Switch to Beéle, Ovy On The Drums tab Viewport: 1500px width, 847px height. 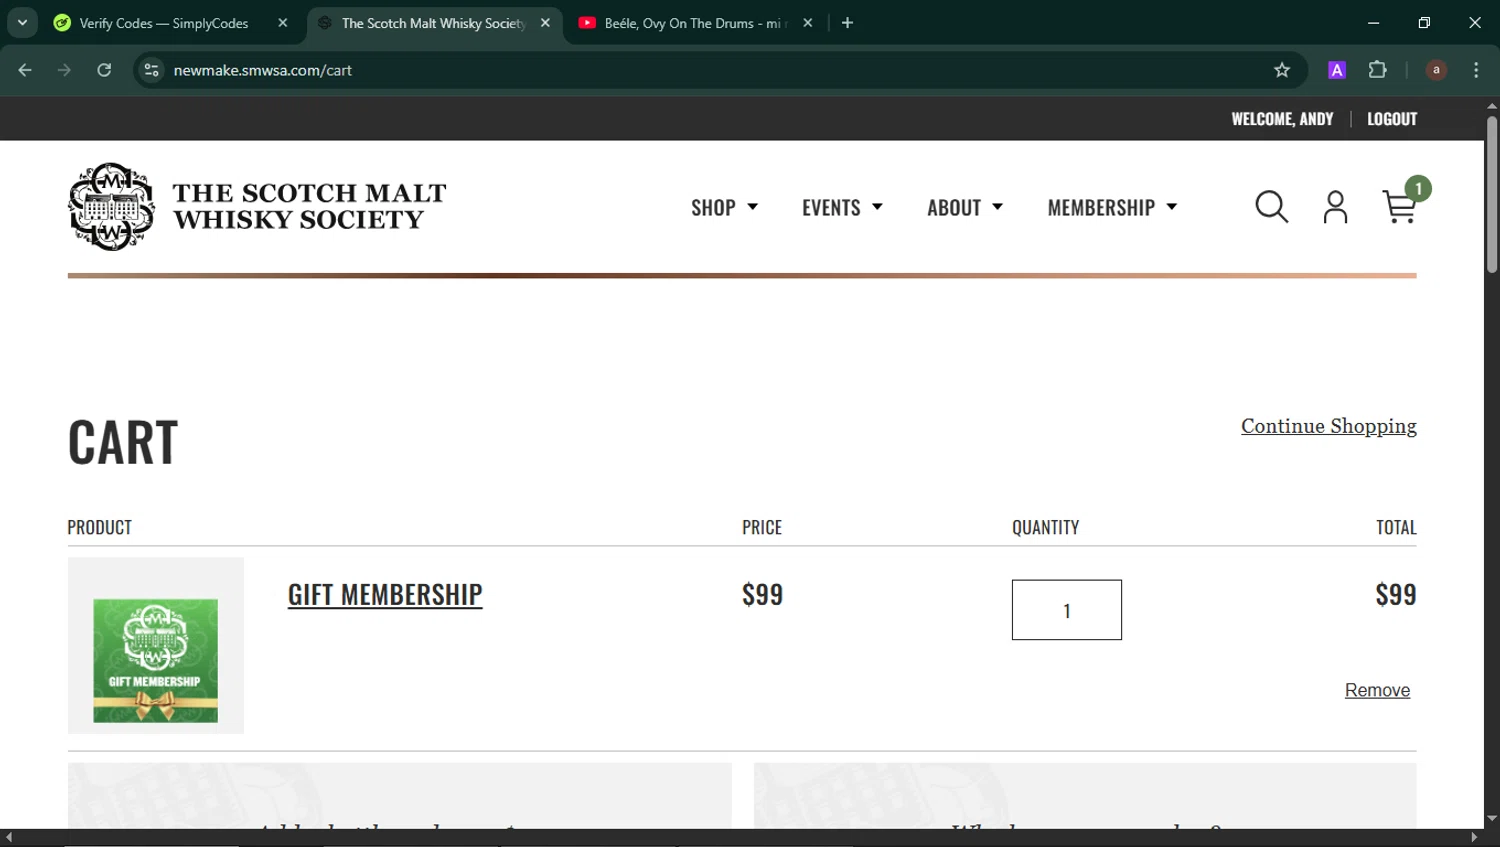pos(696,23)
